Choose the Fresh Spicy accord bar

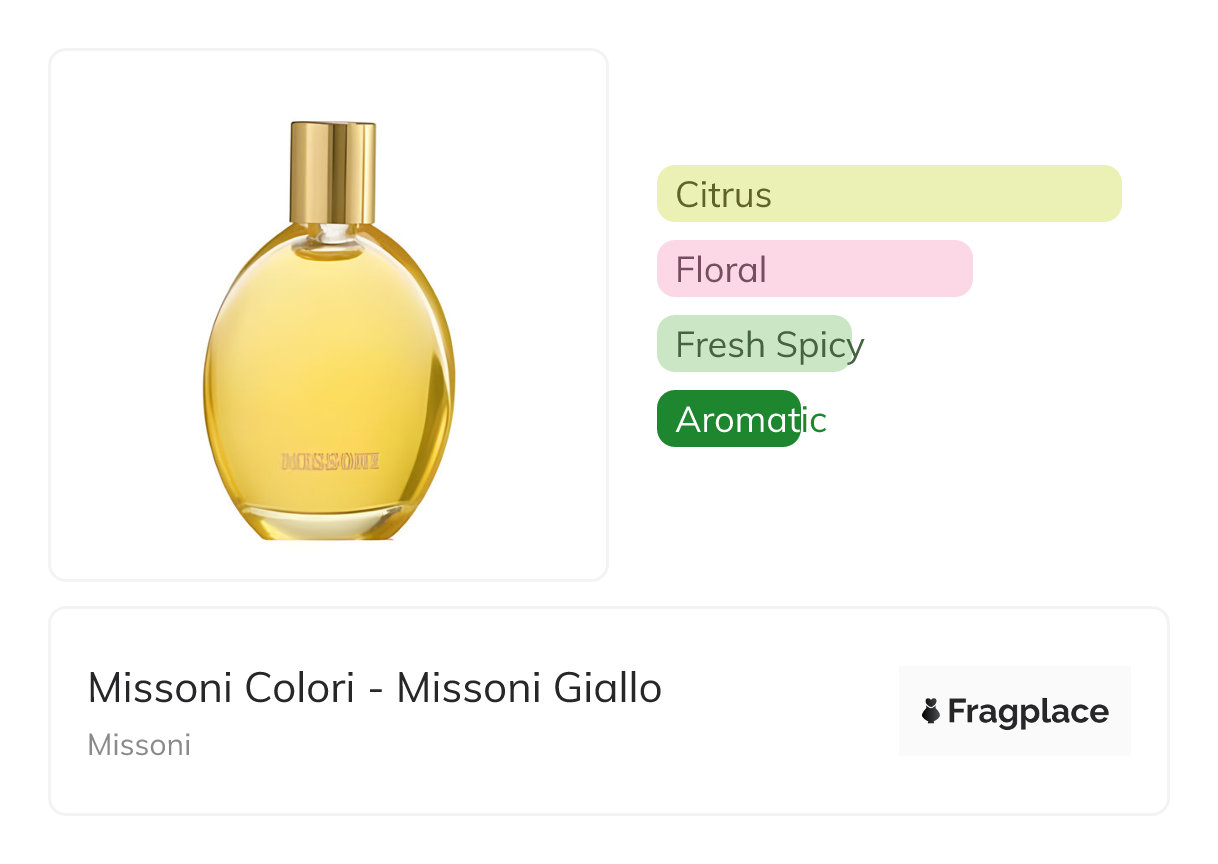click(x=754, y=344)
